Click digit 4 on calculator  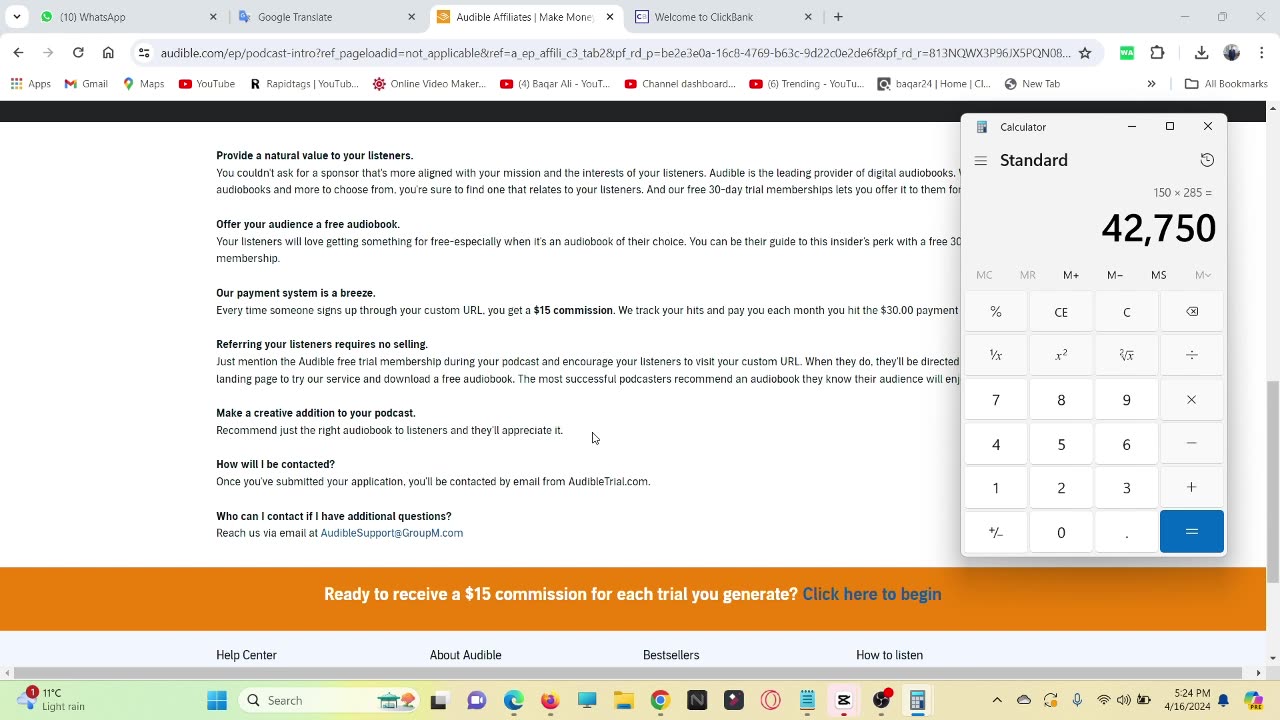(x=996, y=444)
